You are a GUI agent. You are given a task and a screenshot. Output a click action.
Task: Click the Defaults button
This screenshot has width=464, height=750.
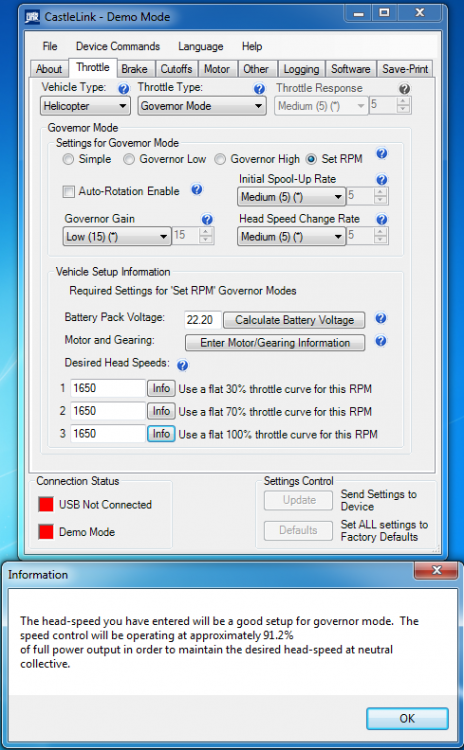click(298, 530)
